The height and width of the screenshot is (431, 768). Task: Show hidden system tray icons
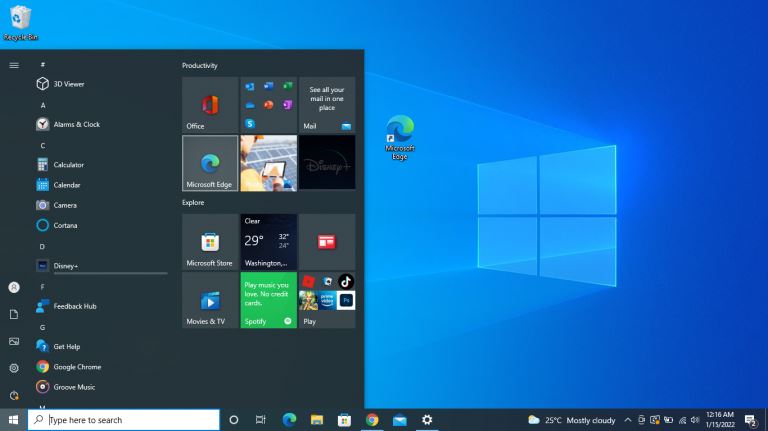pyautogui.click(x=627, y=420)
